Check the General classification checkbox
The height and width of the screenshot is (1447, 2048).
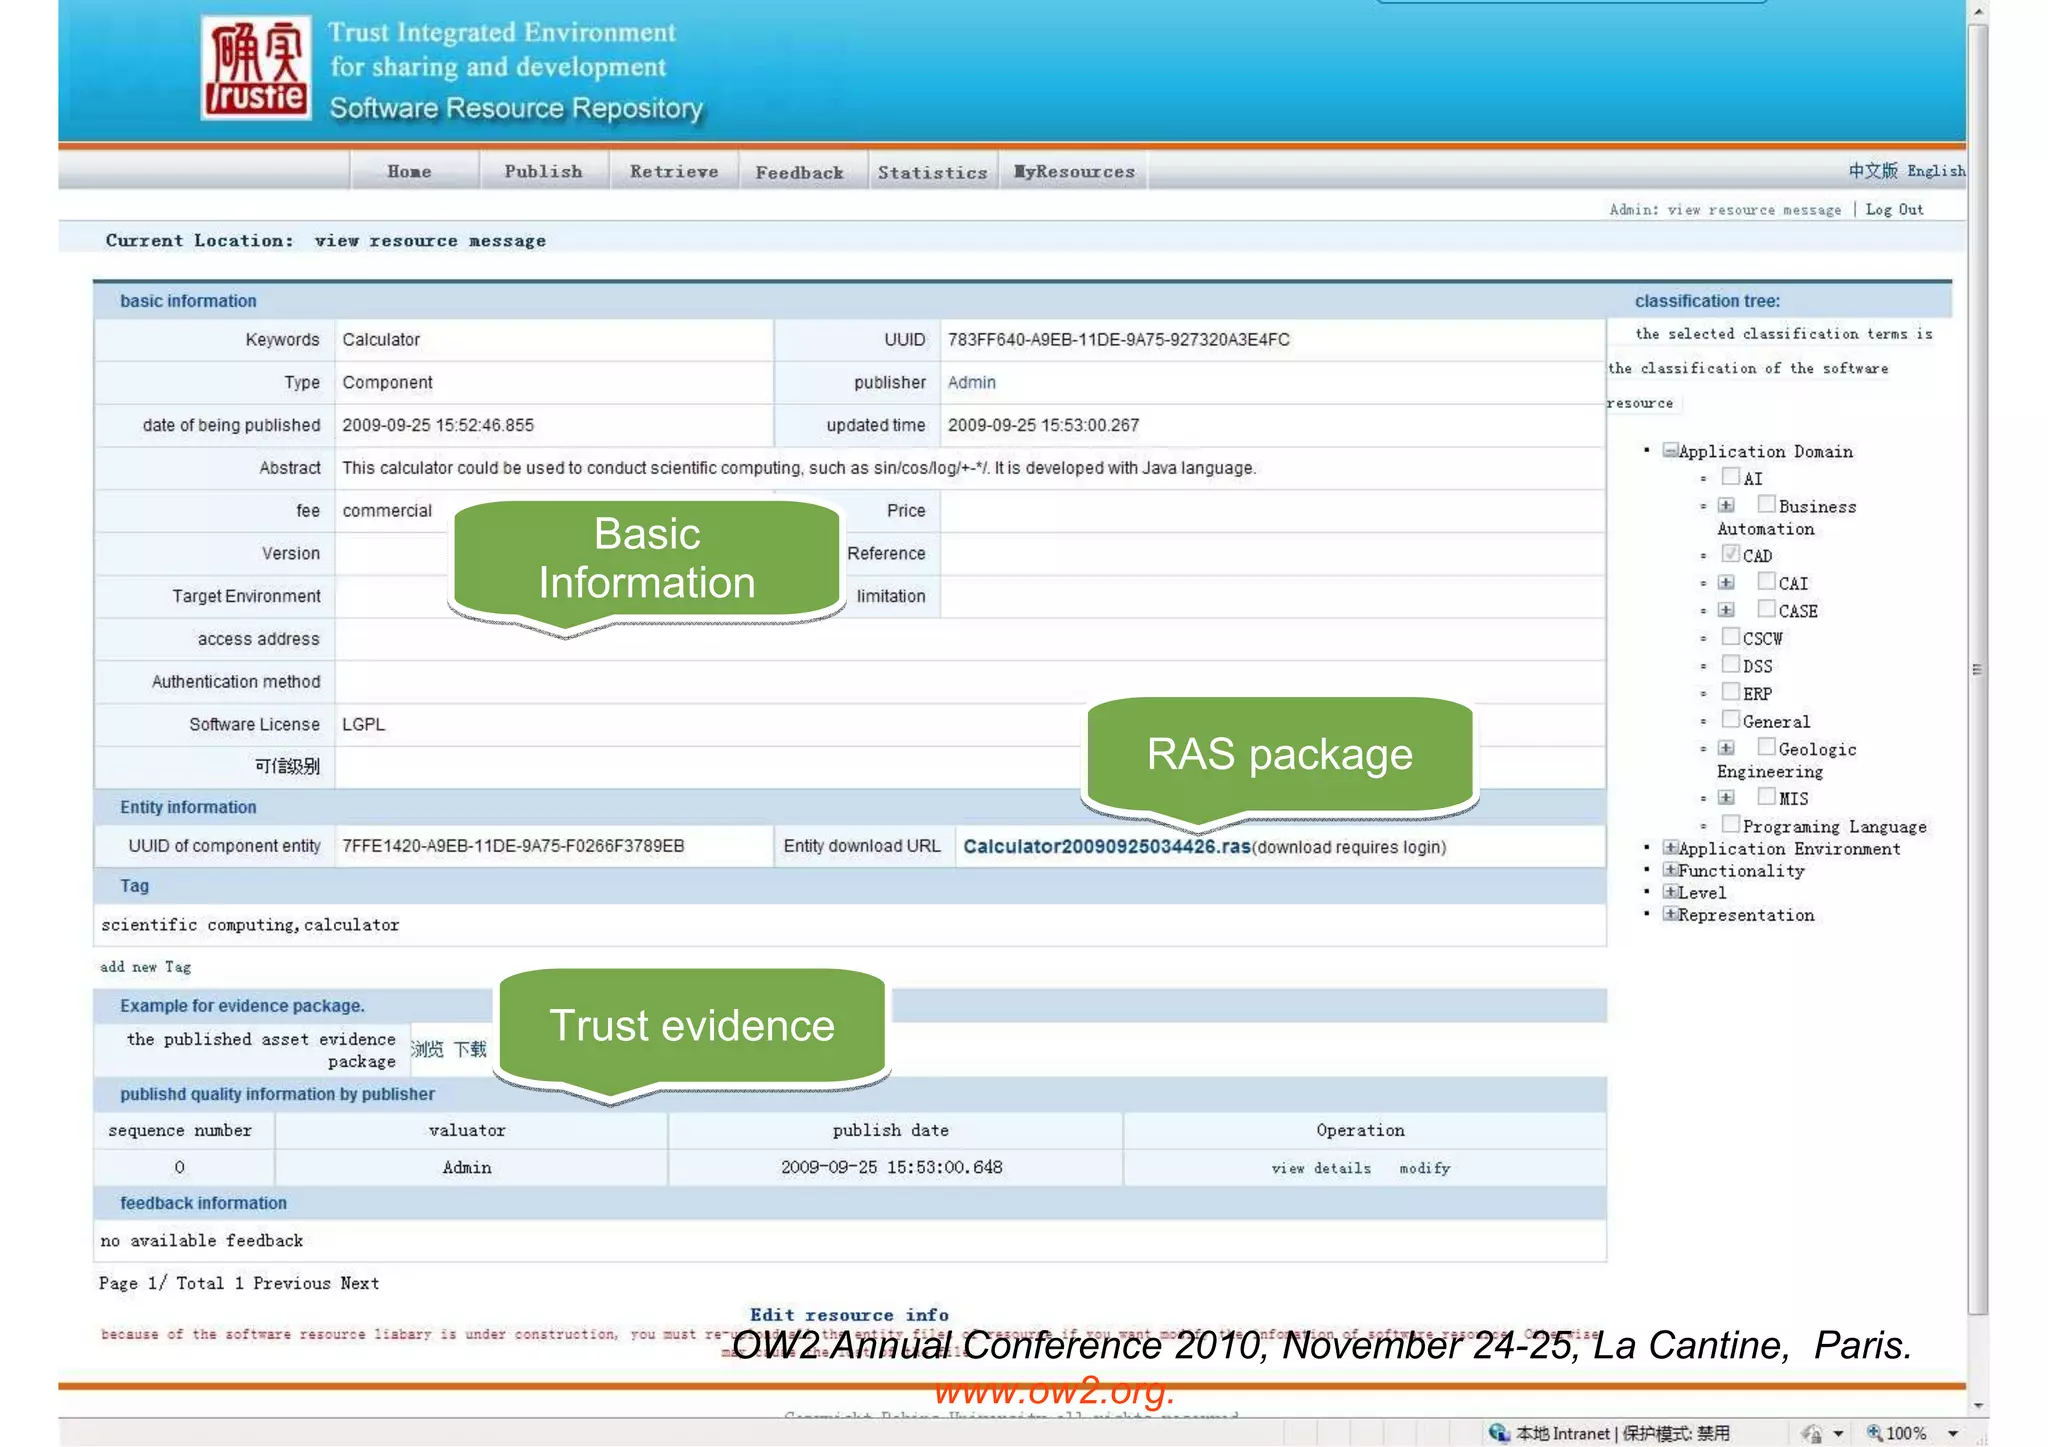pos(1731,719)
